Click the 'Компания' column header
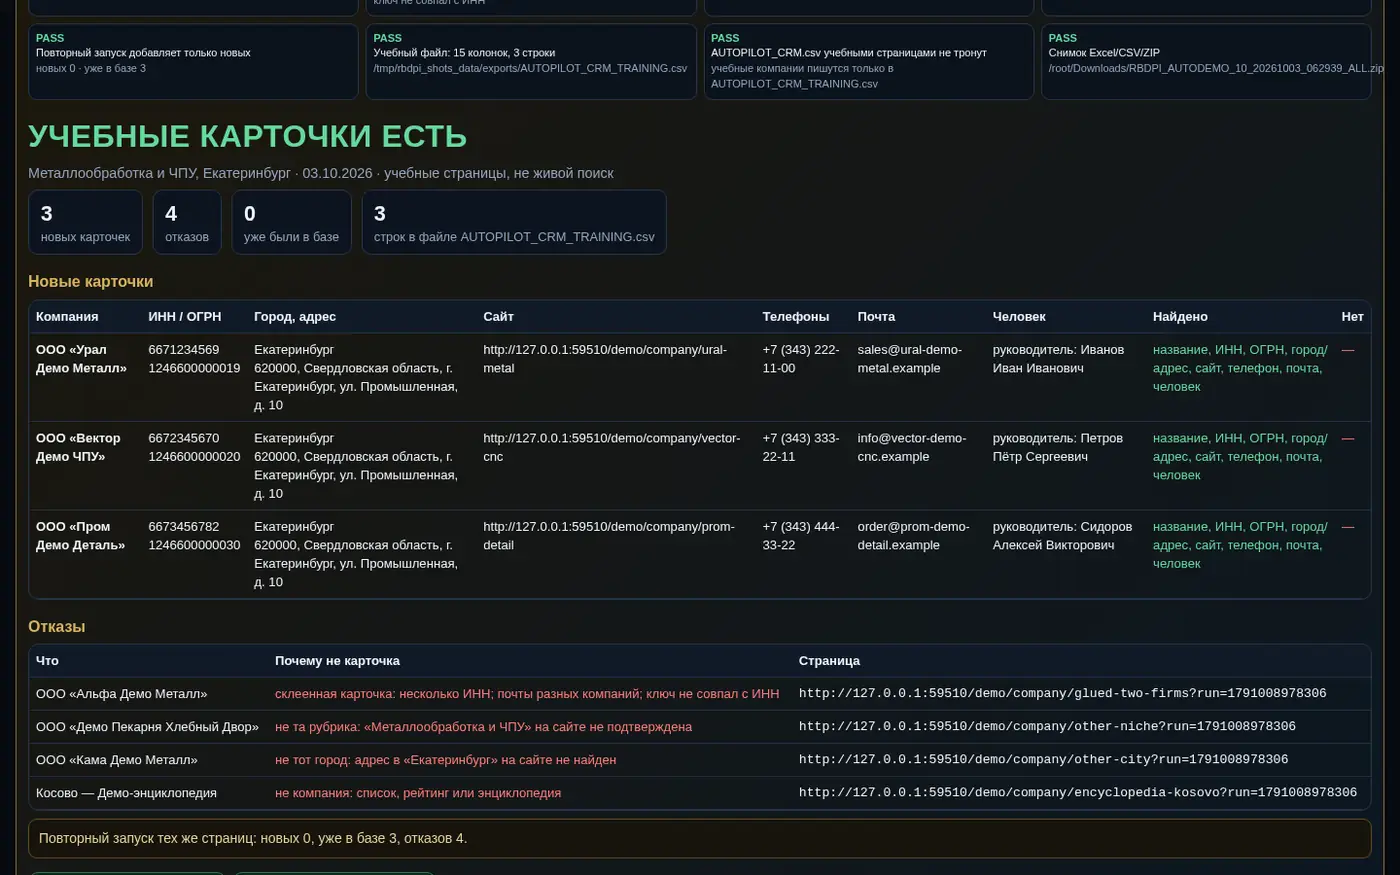 67,317
